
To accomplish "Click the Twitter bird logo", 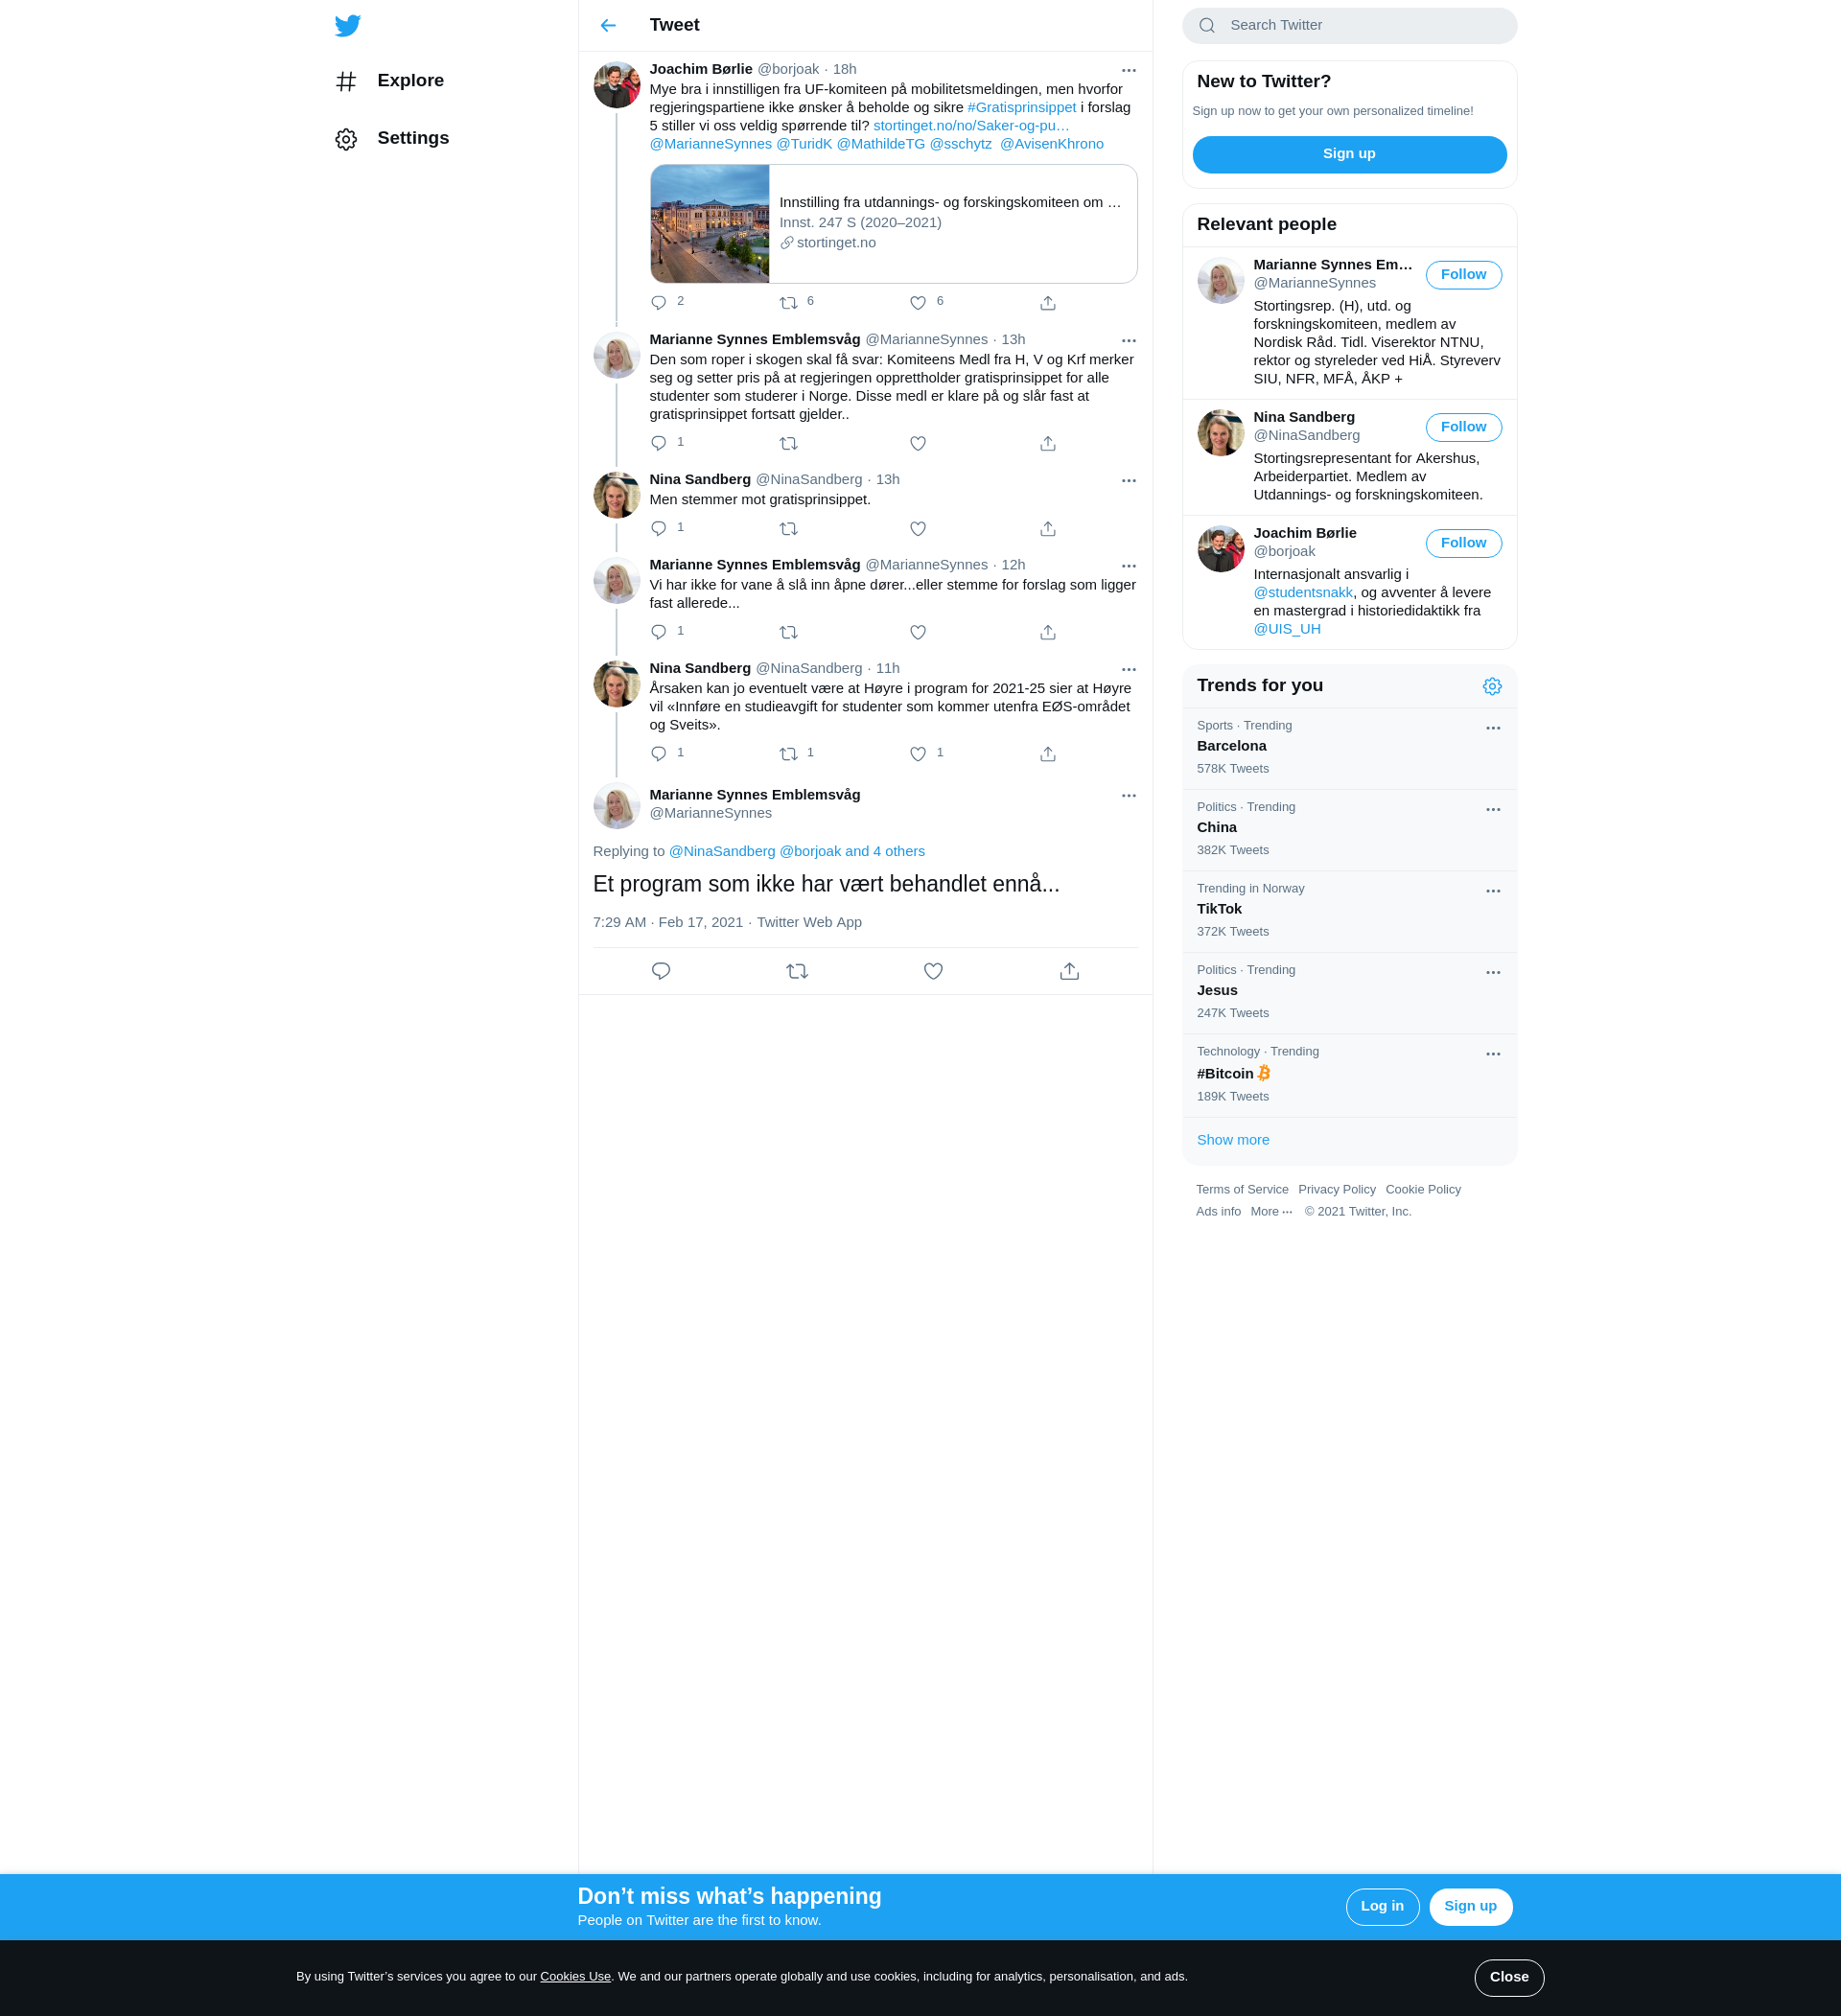I will click(348, 25).
